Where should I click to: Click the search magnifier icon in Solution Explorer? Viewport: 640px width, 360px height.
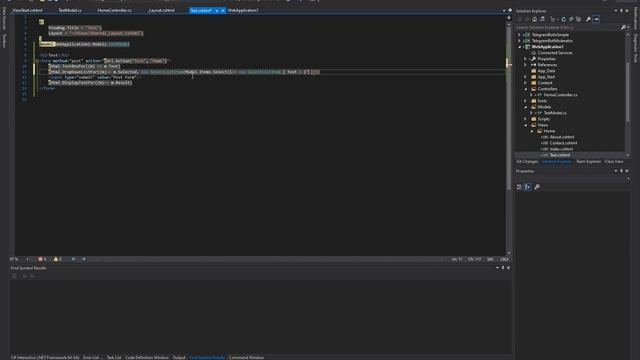coord(623,27)
